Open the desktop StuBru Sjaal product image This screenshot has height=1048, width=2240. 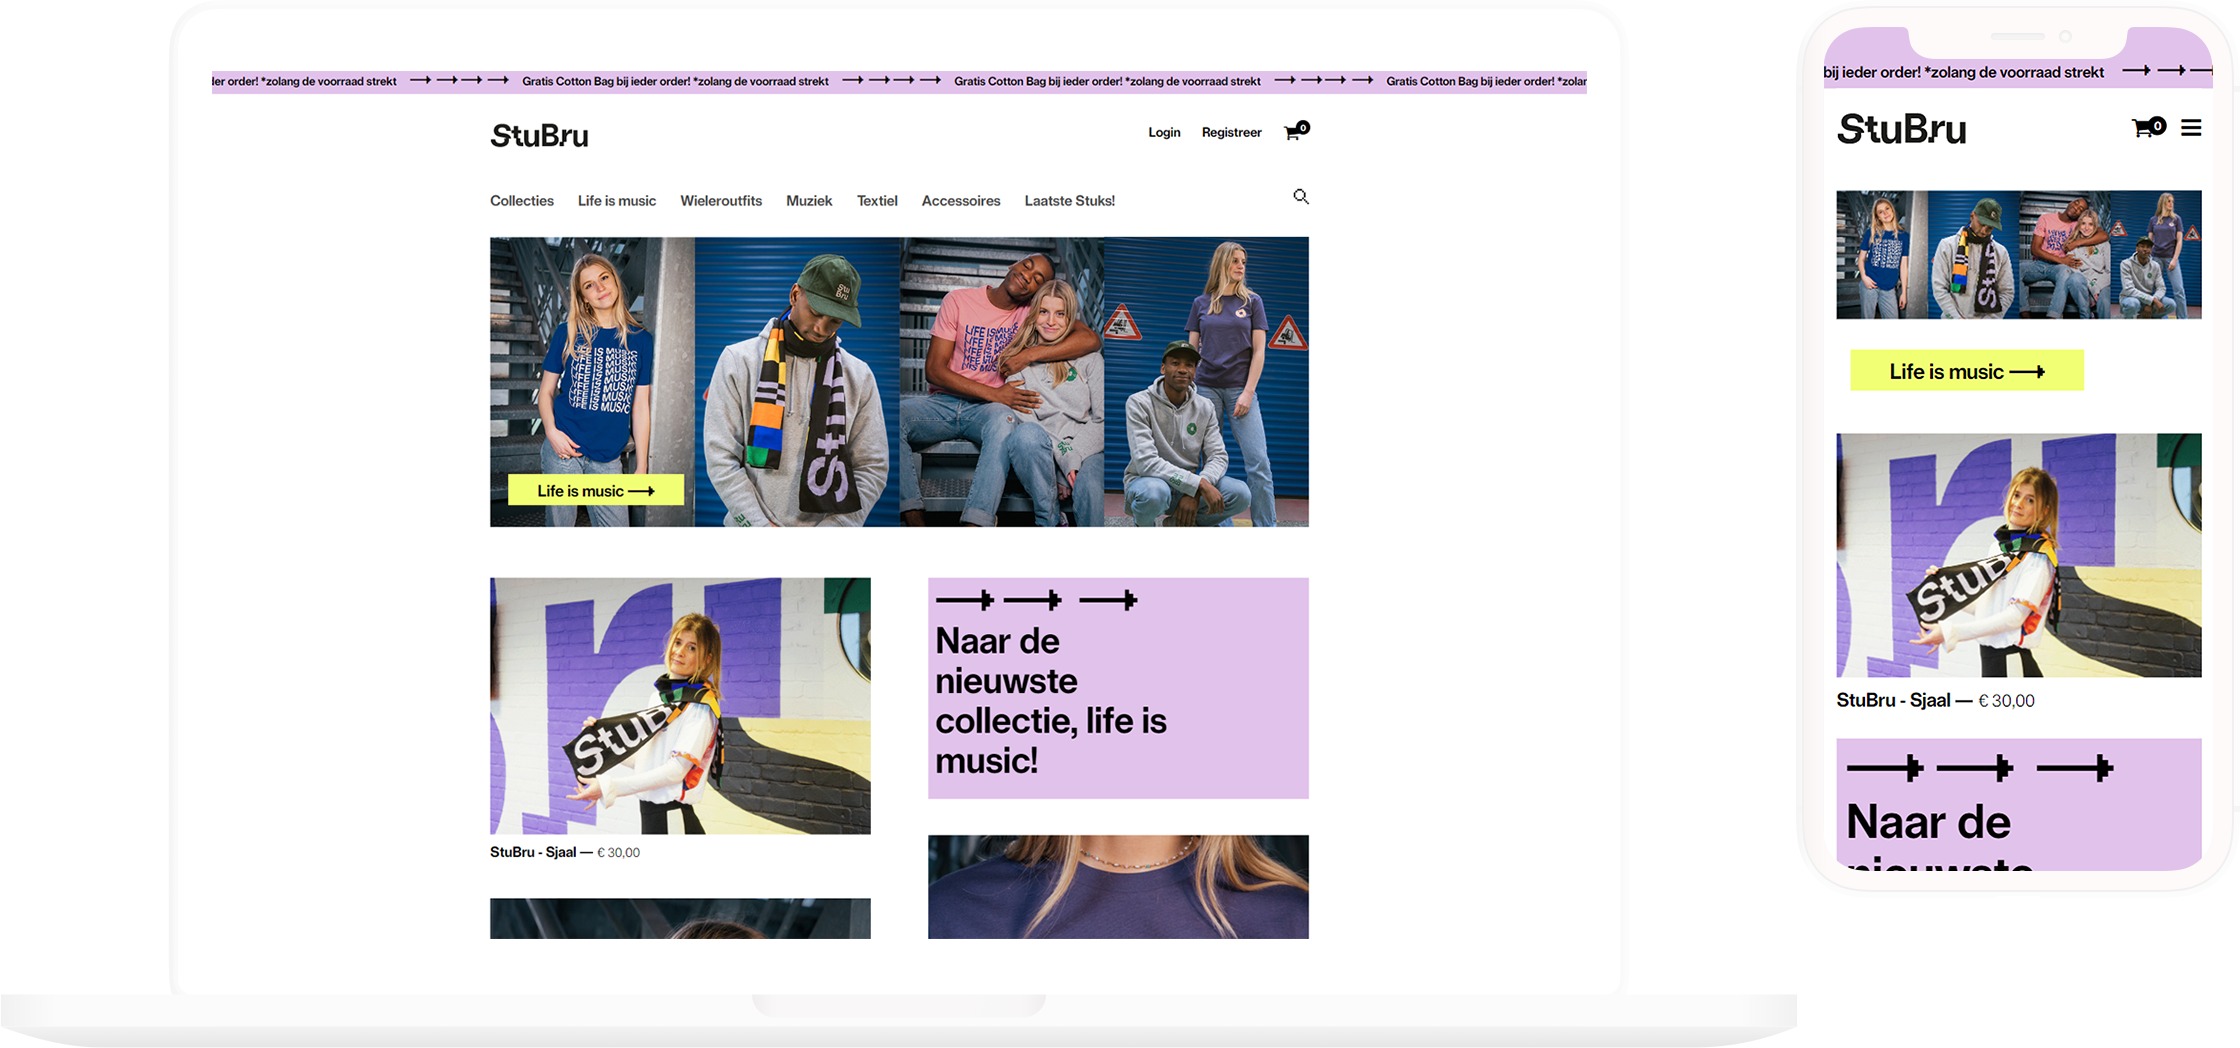point(680,706)
